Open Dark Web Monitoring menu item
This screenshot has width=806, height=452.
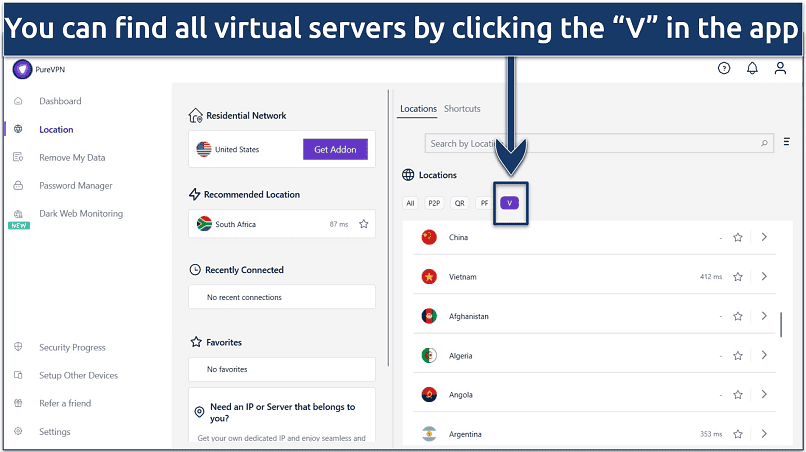tap(81, 213)
